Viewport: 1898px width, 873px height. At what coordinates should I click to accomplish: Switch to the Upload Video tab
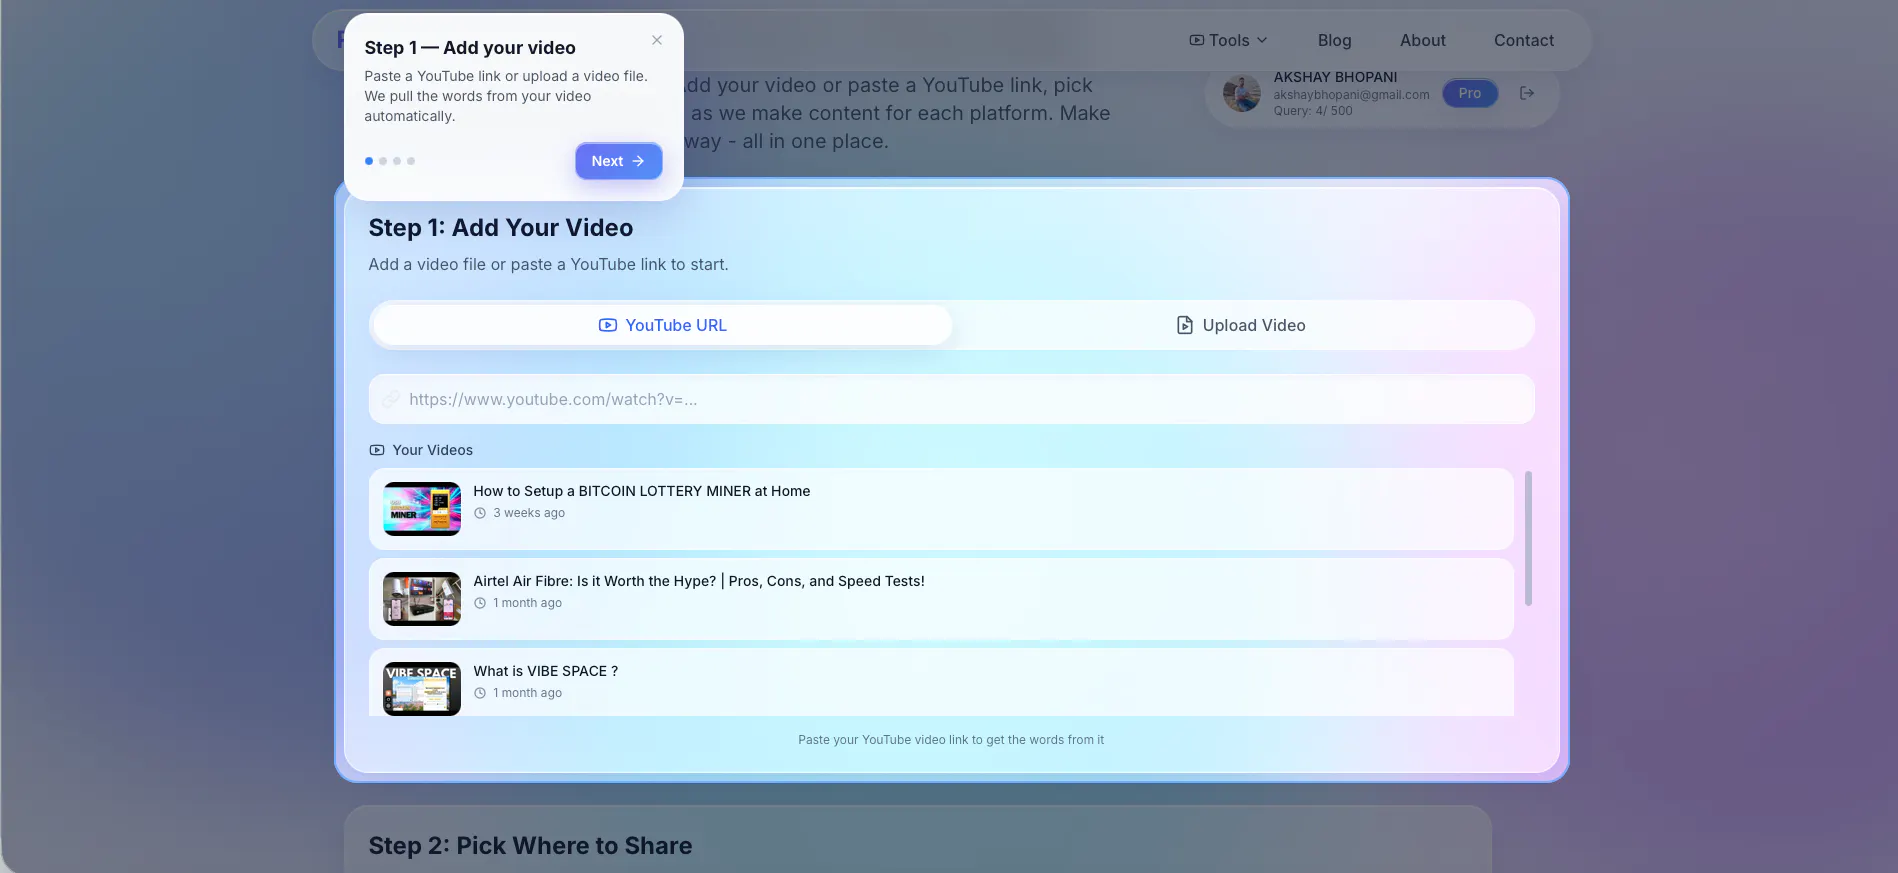1241,325
